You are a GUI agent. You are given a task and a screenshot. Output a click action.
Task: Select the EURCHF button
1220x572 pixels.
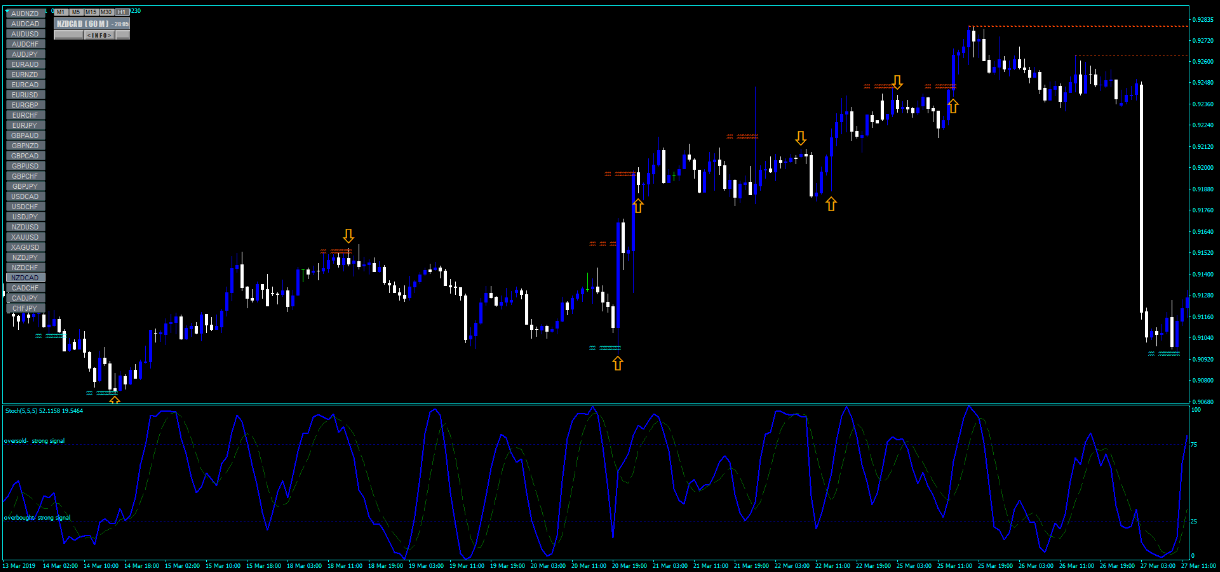[x=25, y=115]
